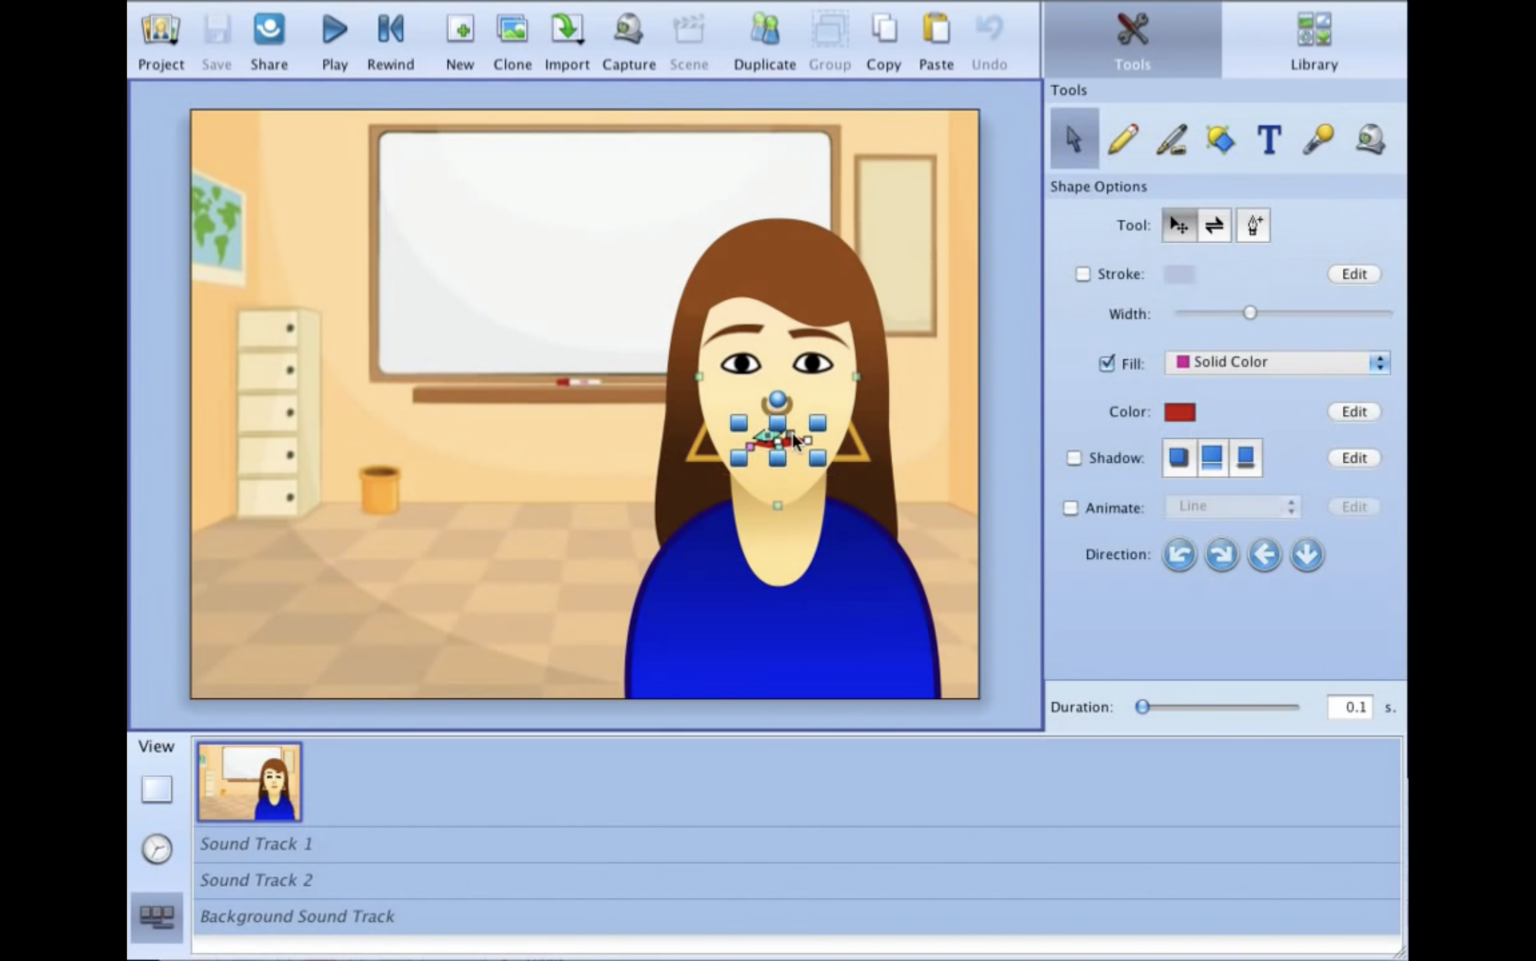The height and width of the screenshot is (961, 1536).
Task: Enable the Stroke checkbox
Action: click(x=1083, y=274)
